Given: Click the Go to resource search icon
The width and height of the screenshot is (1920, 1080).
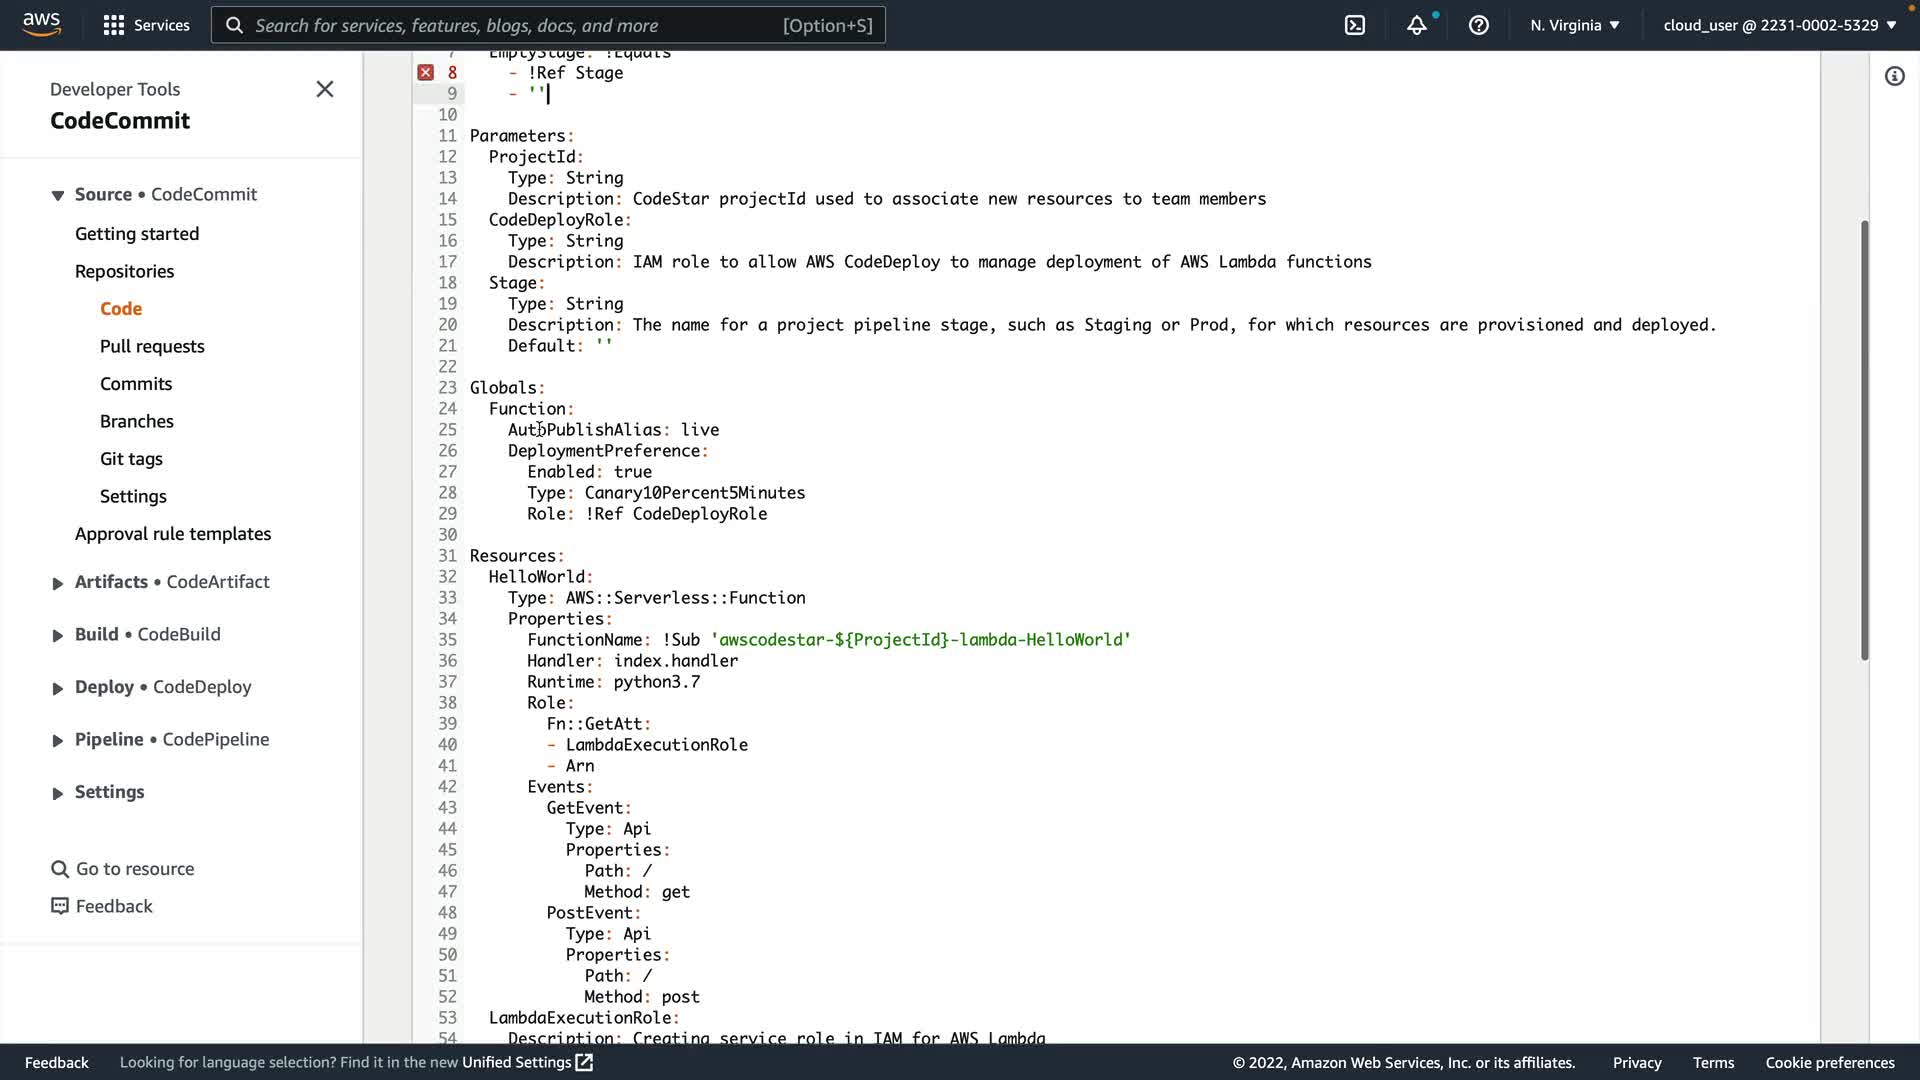Looking at the screenshot, I should point(60,869).
